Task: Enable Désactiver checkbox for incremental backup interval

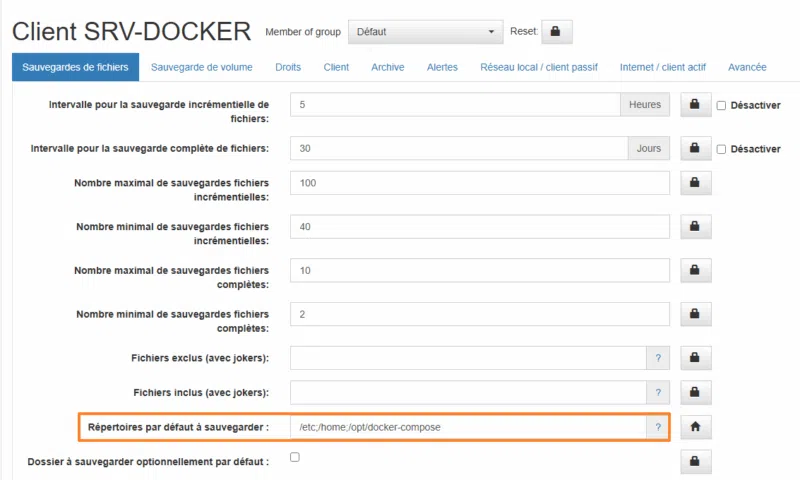Action: (x=721, y=105)
